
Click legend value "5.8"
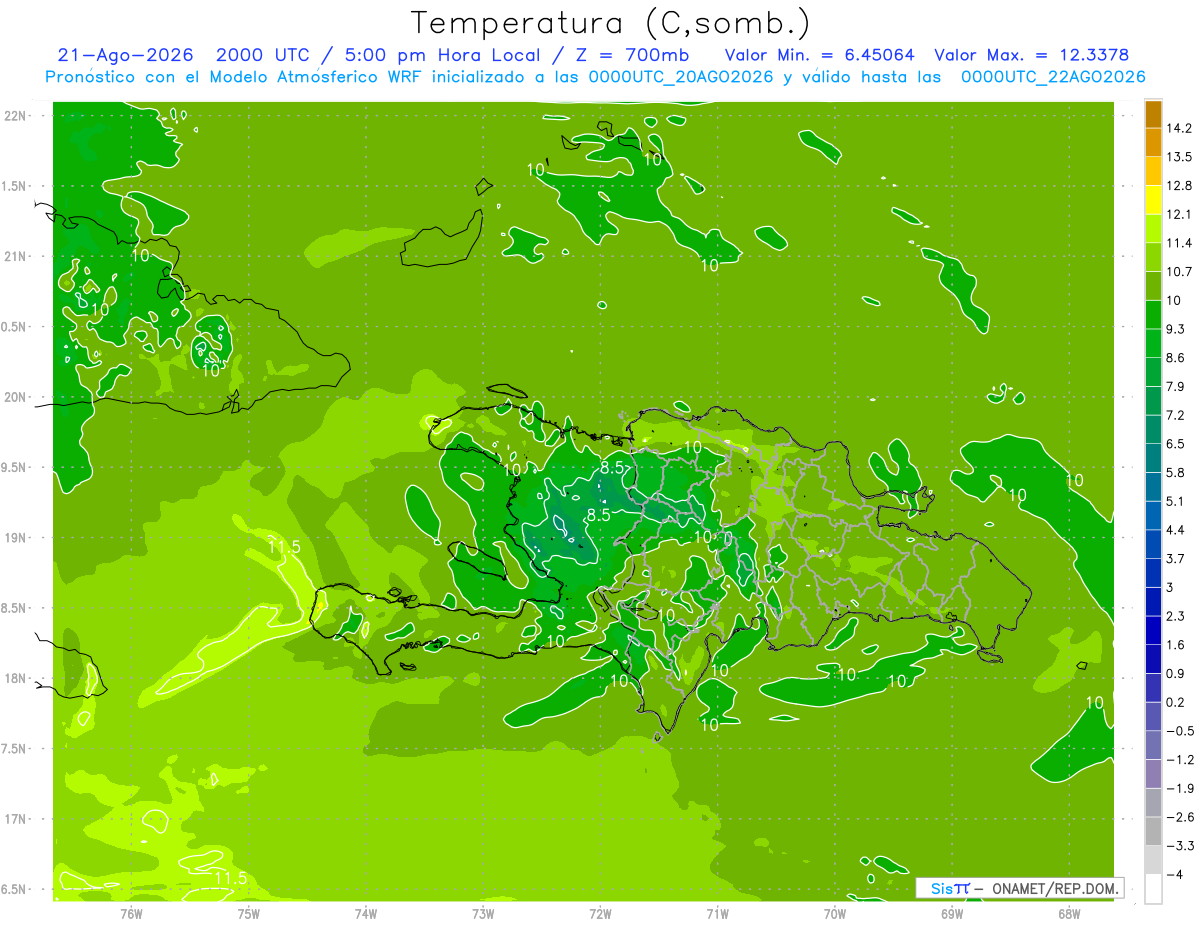click(1176, 473)
